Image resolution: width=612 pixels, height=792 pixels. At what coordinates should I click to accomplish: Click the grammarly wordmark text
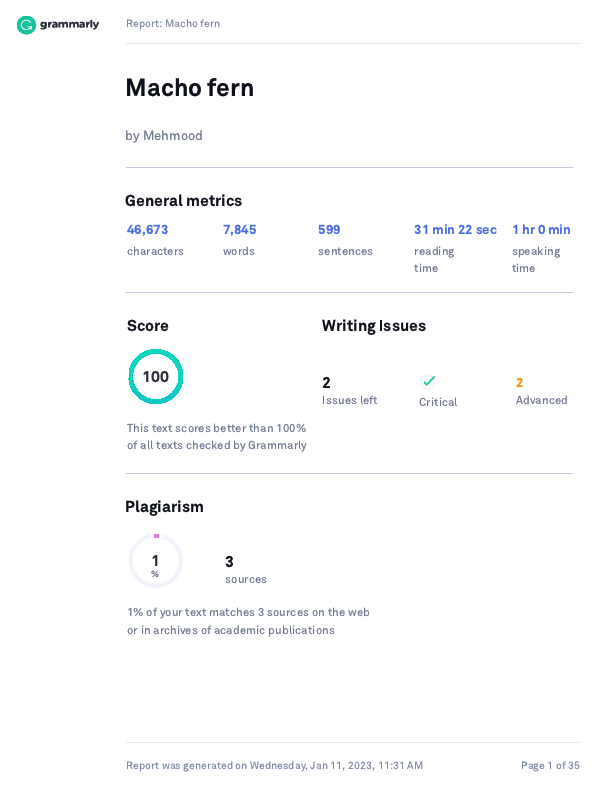(x=70, y=24)
